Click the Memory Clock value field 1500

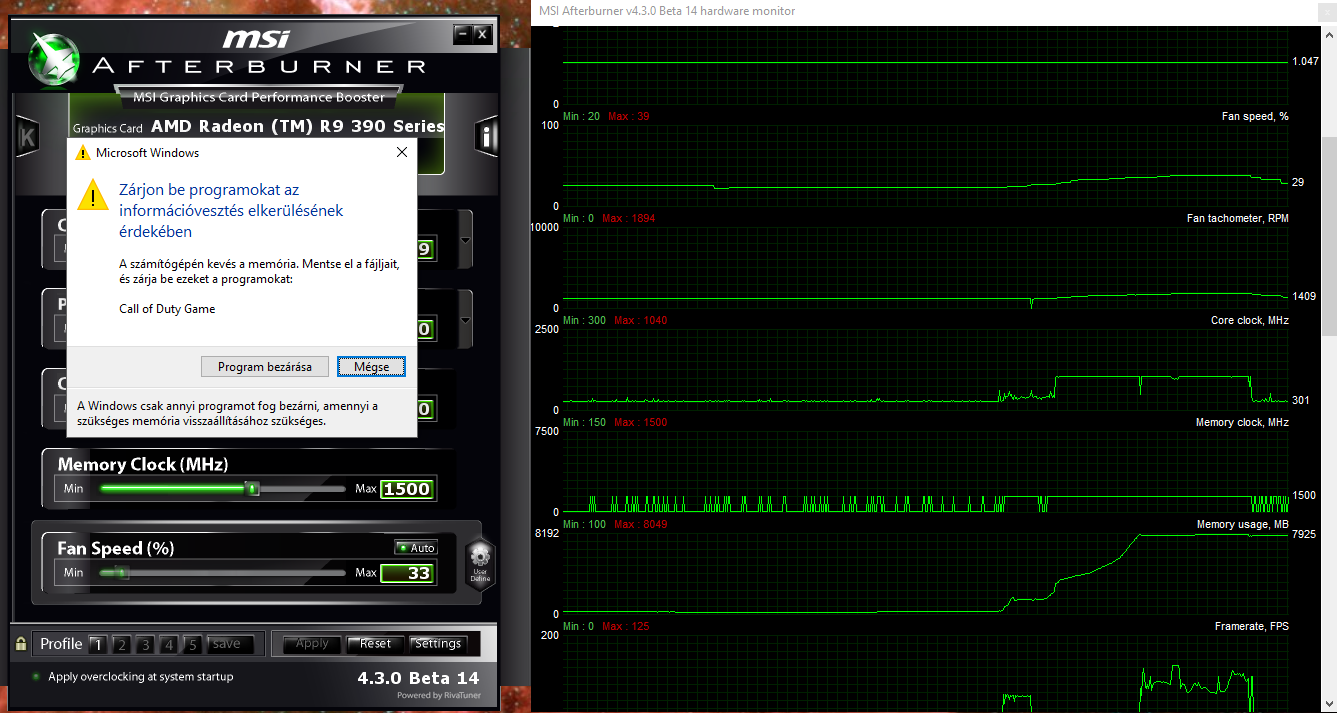407,489
